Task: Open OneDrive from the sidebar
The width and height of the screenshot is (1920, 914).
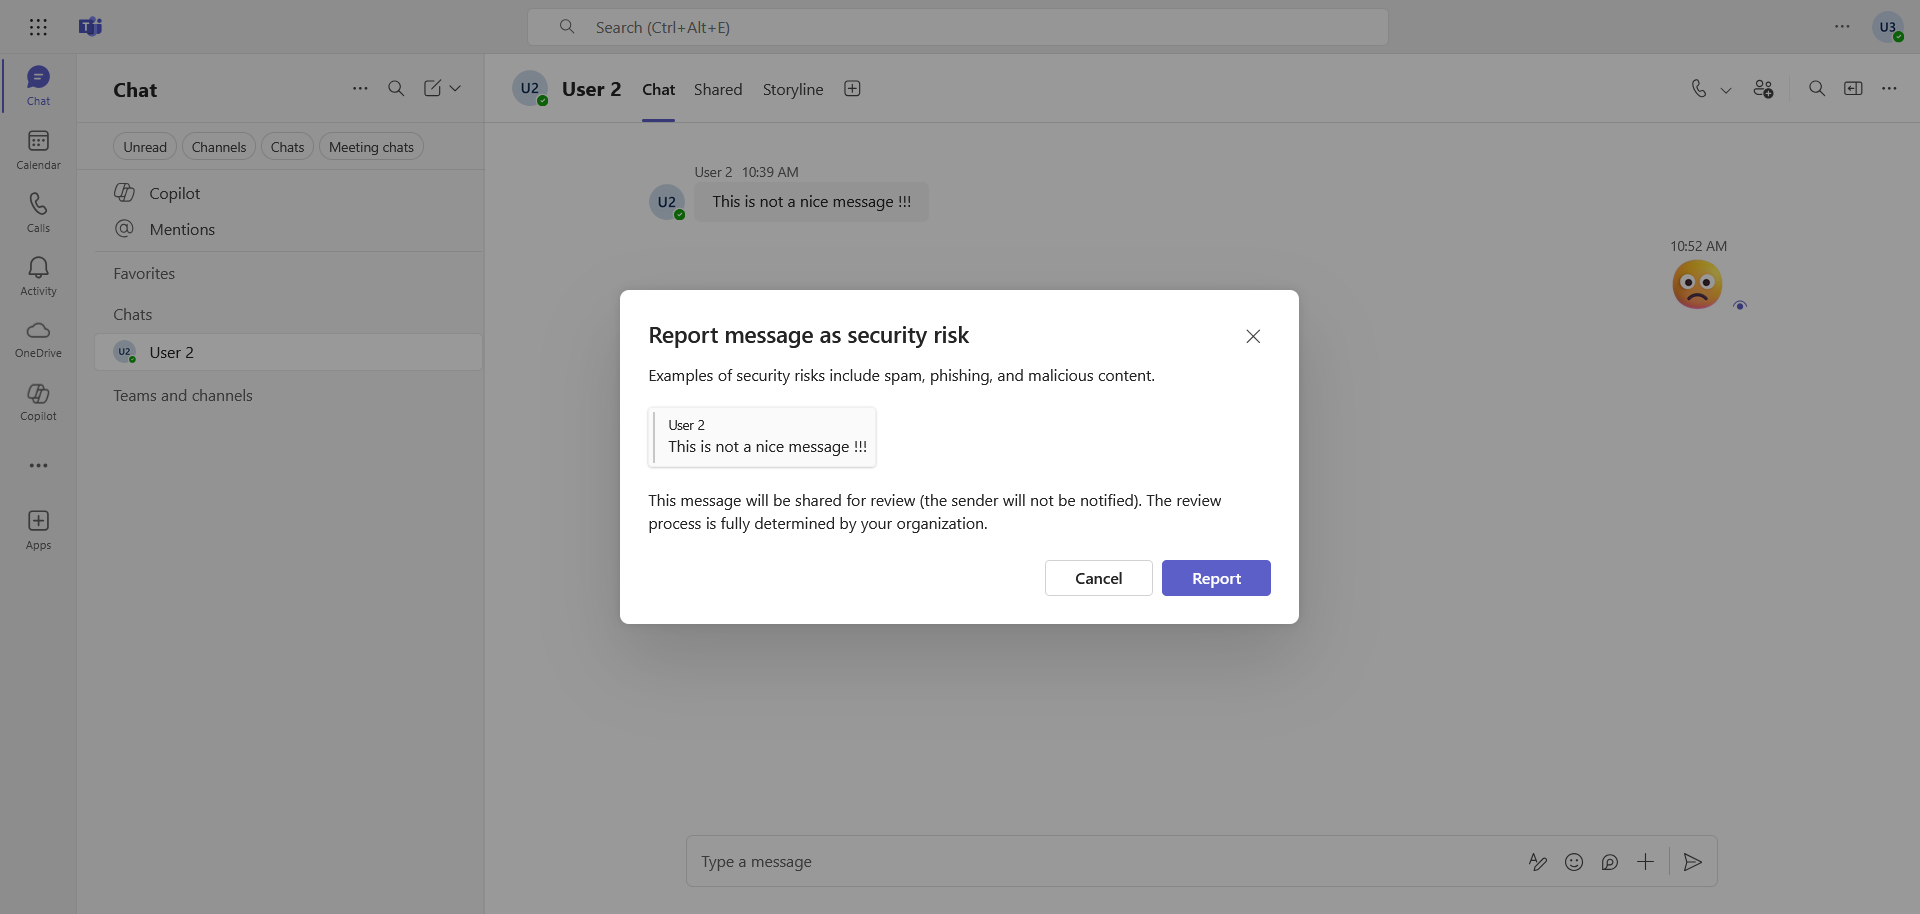Action: [x=38, y=338]
